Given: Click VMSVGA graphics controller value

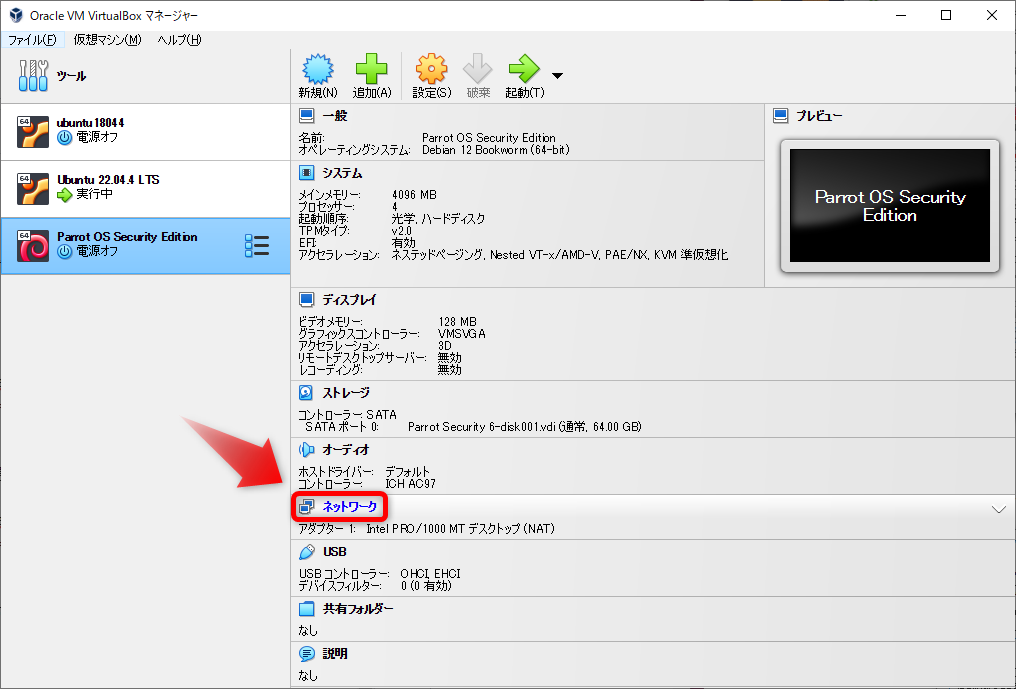Looking at the screenshot, I should tap(461, 334).
